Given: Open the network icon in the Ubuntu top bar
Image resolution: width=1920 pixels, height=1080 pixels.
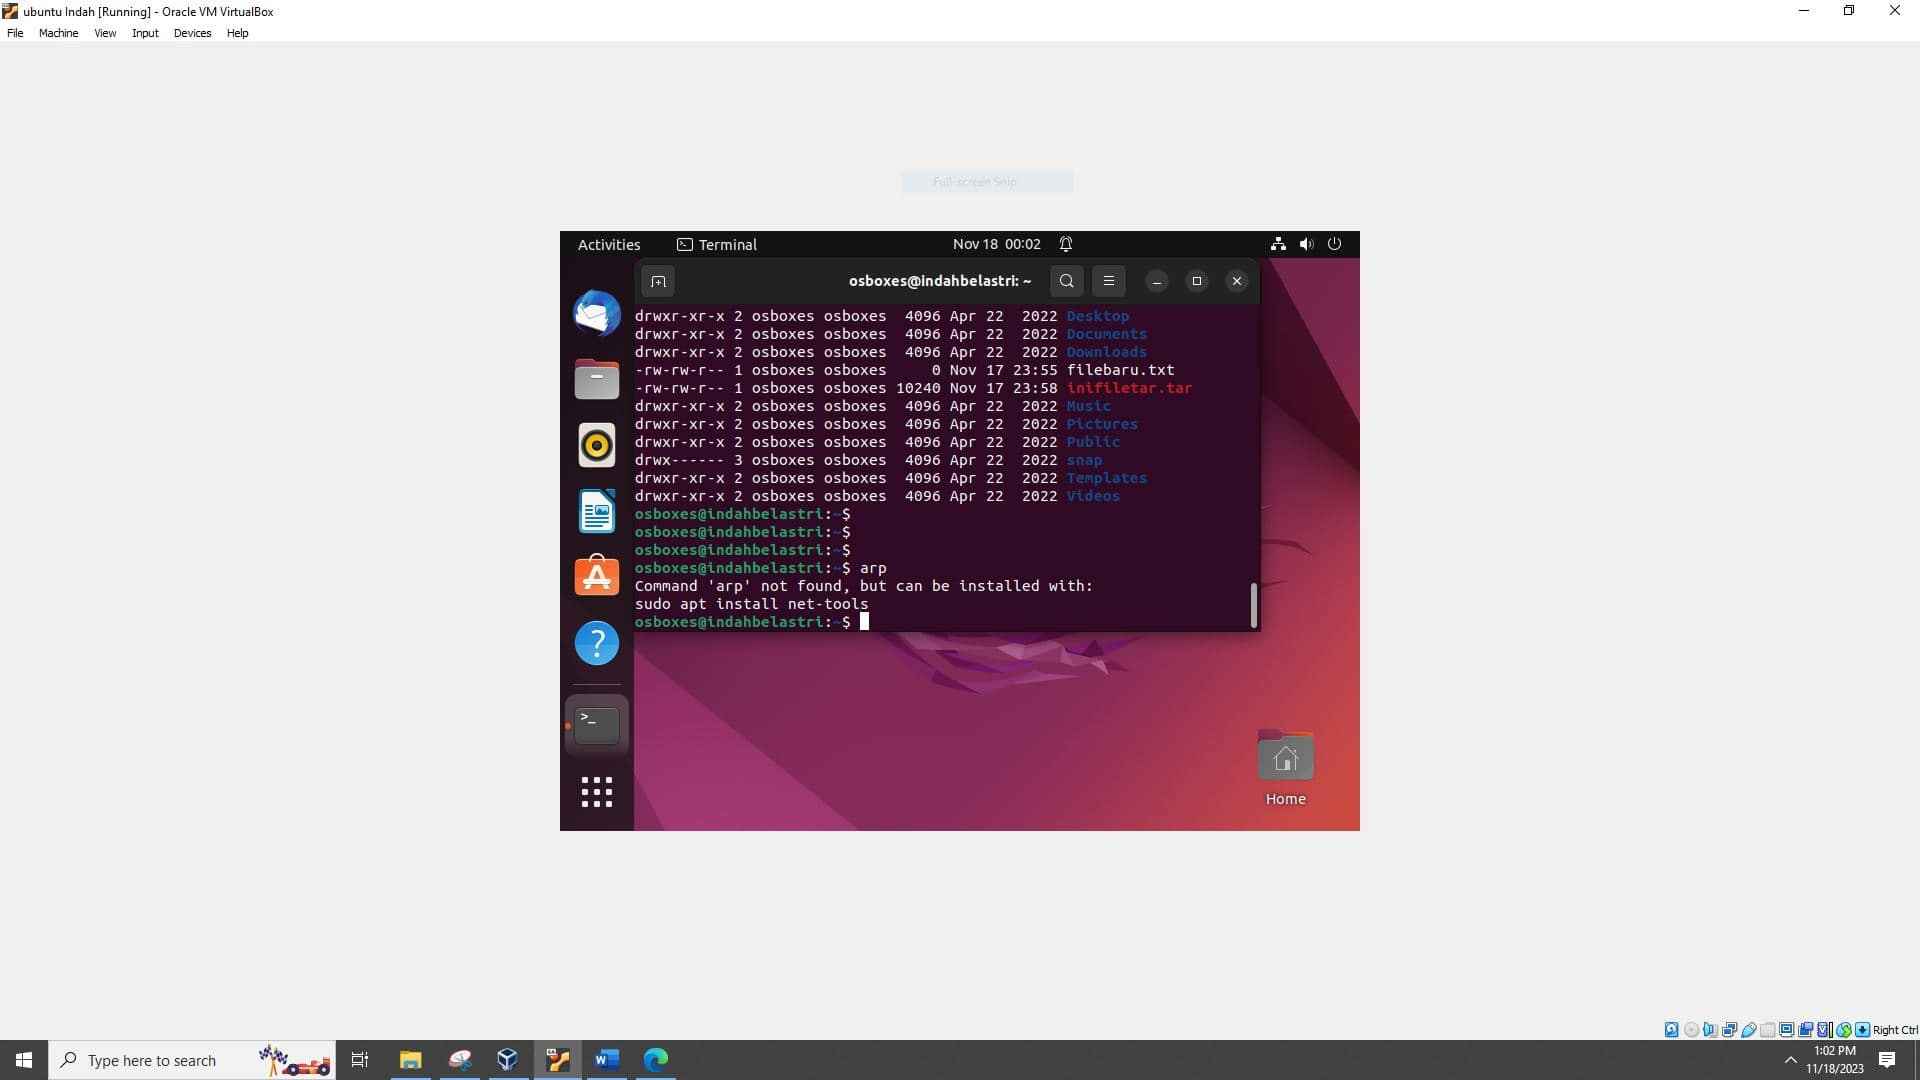Looking at the screenshot, I should click(x=1278, y=244).
